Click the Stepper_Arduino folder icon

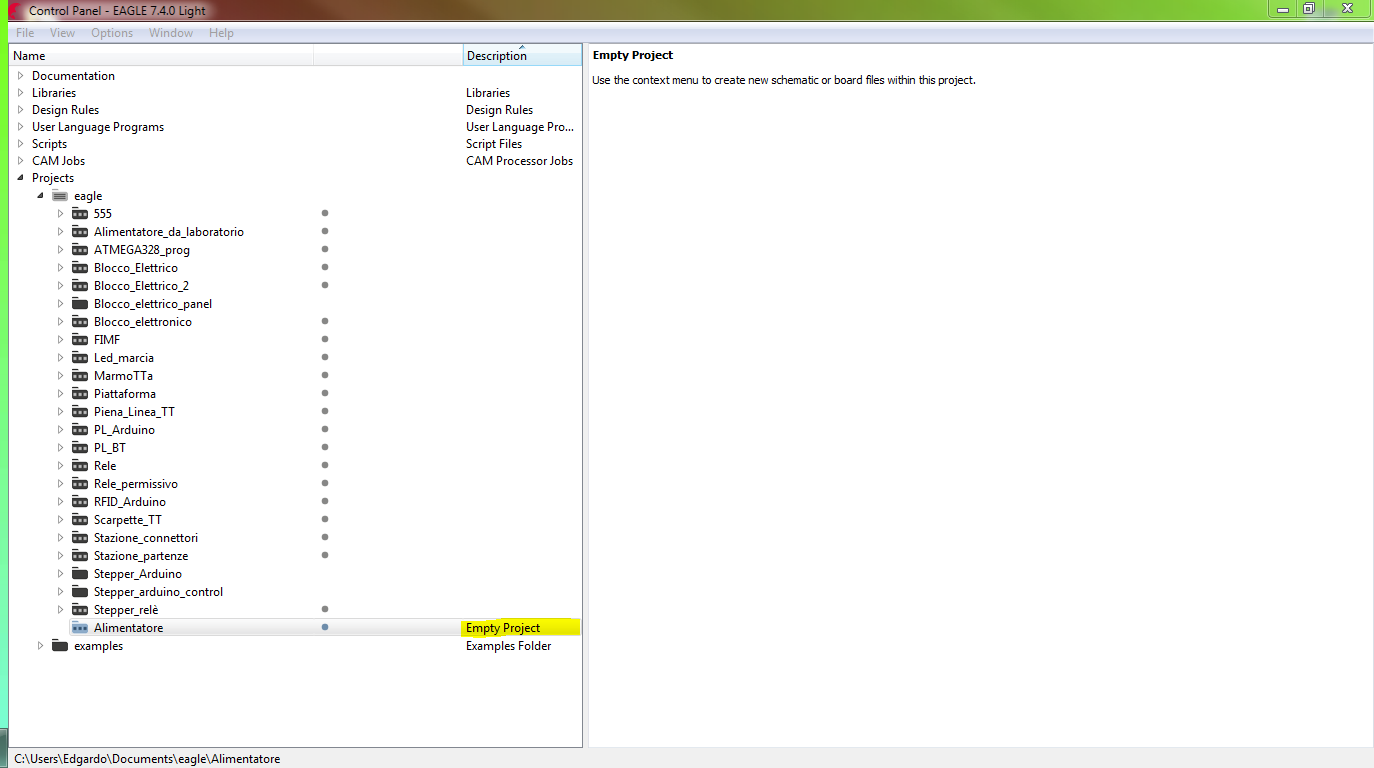tap(80, 574)
